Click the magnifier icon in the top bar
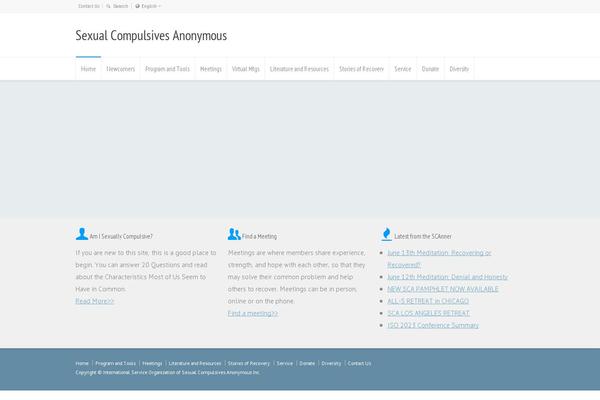Viewport: 600px width, 400px height. click(108, 6)
